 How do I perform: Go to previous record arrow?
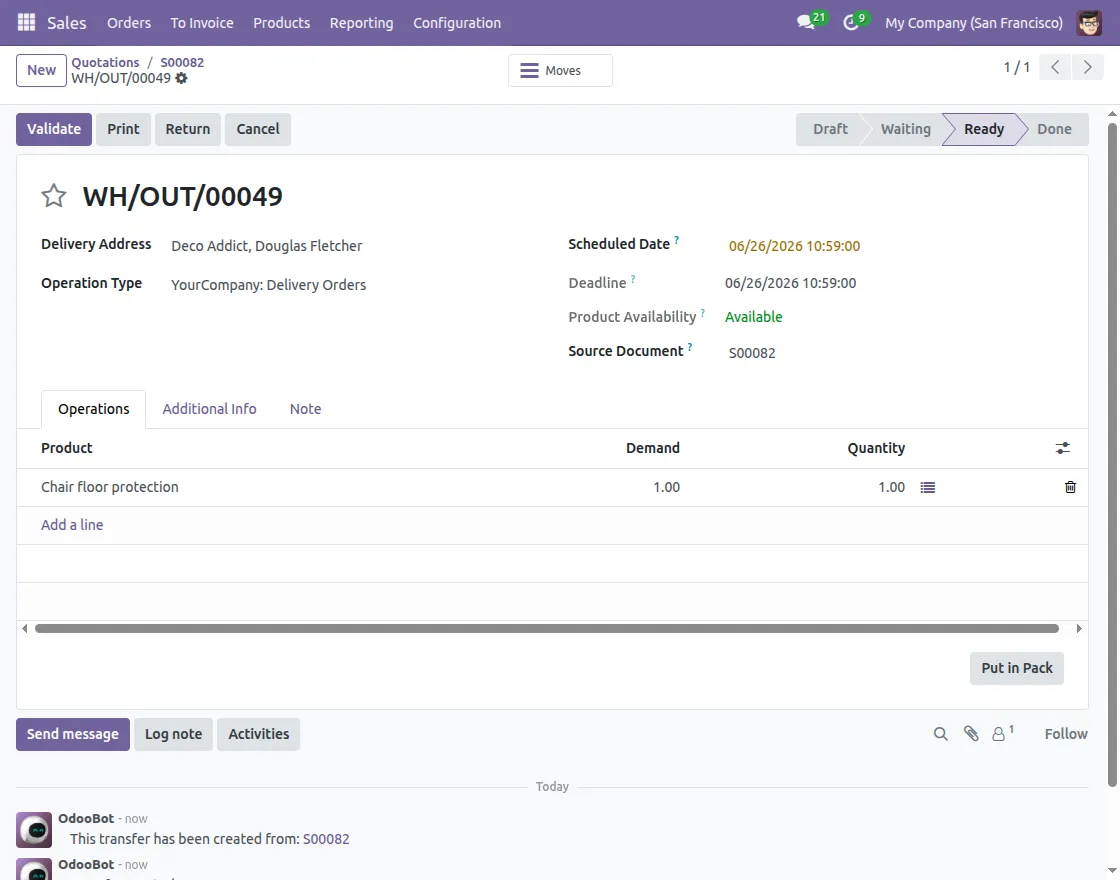(x=1055, y=68)
